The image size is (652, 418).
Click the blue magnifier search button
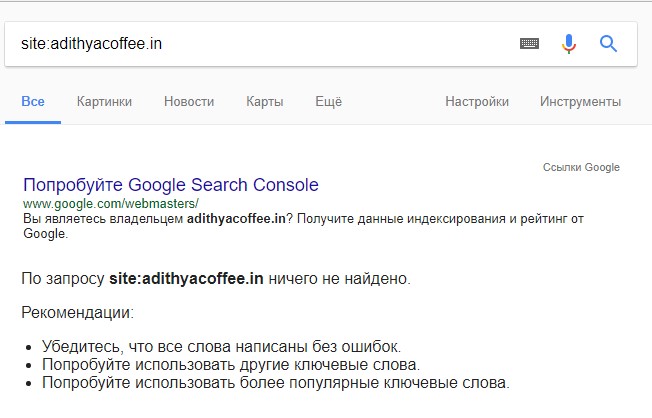608,44
